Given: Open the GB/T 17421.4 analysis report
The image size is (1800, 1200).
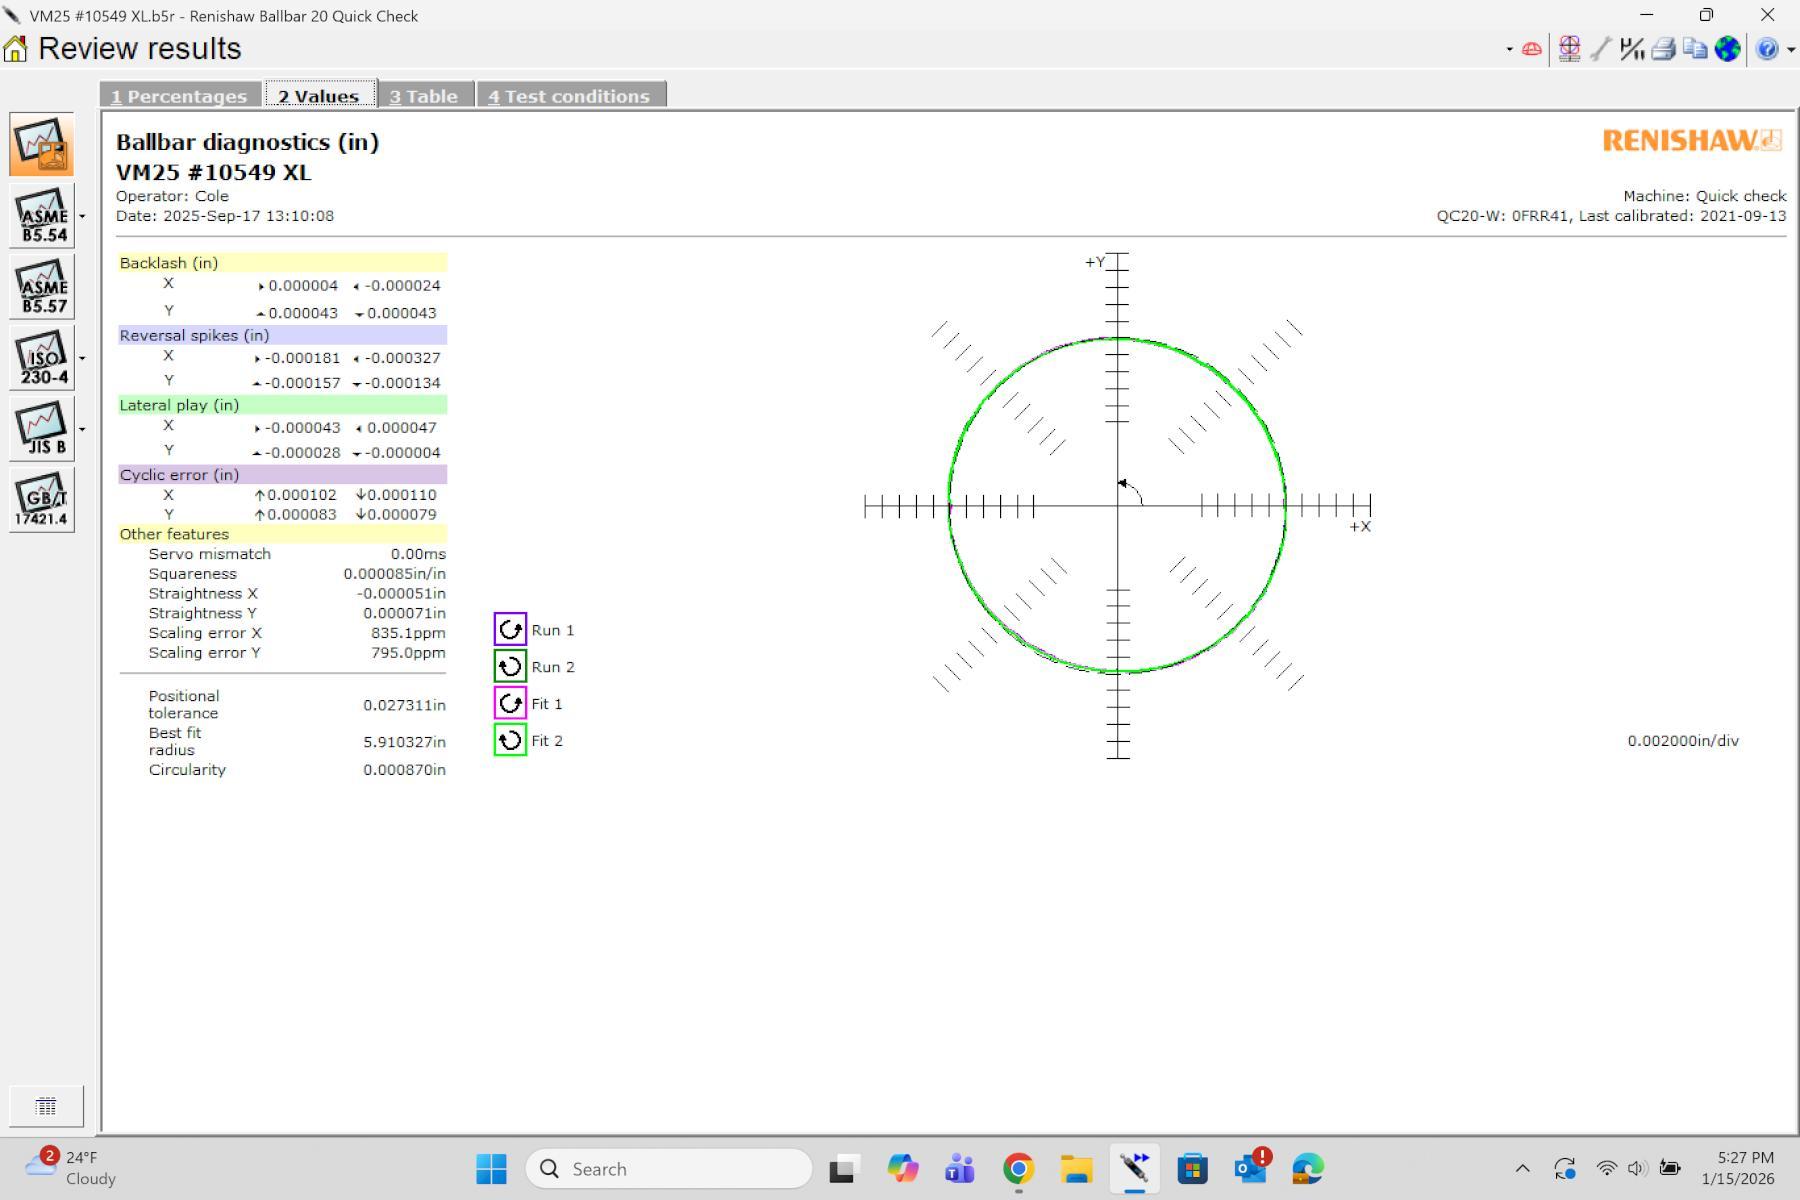Looking at the screenshot, I should pyautogui.click(x=42, y=500).
